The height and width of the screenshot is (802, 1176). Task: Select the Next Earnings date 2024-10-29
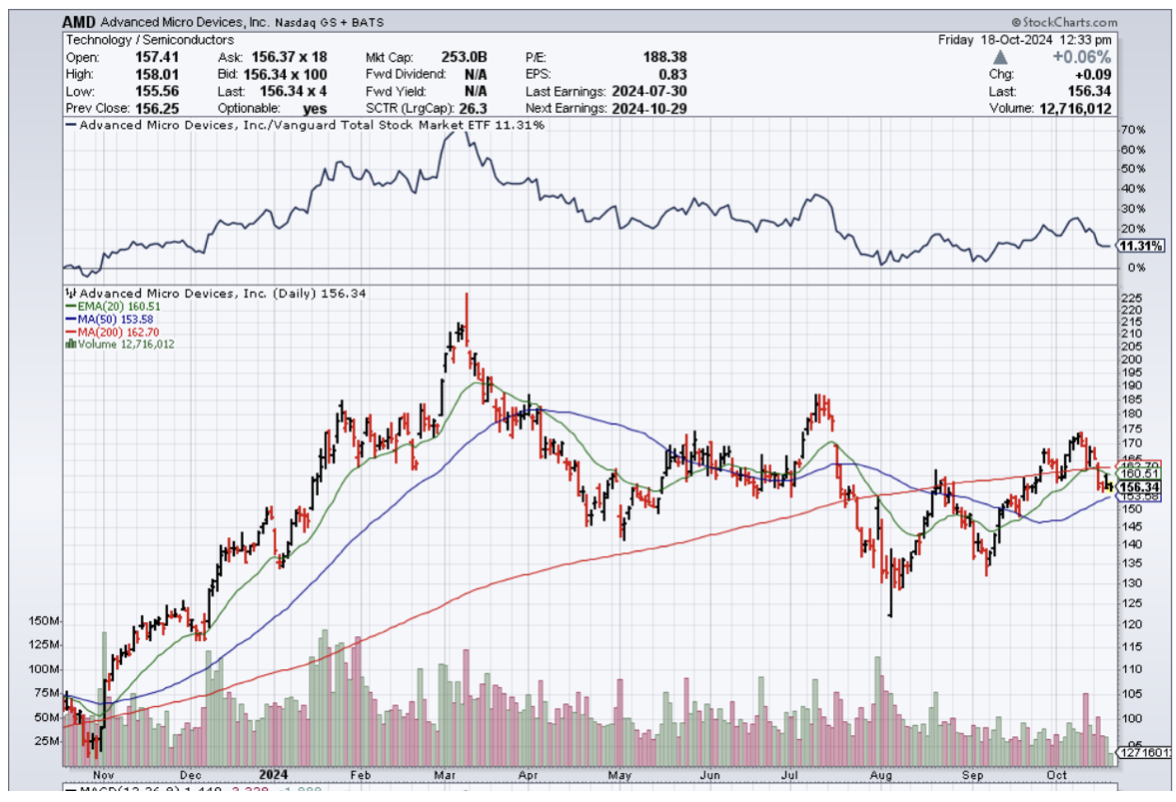click(x=649, y=109)
